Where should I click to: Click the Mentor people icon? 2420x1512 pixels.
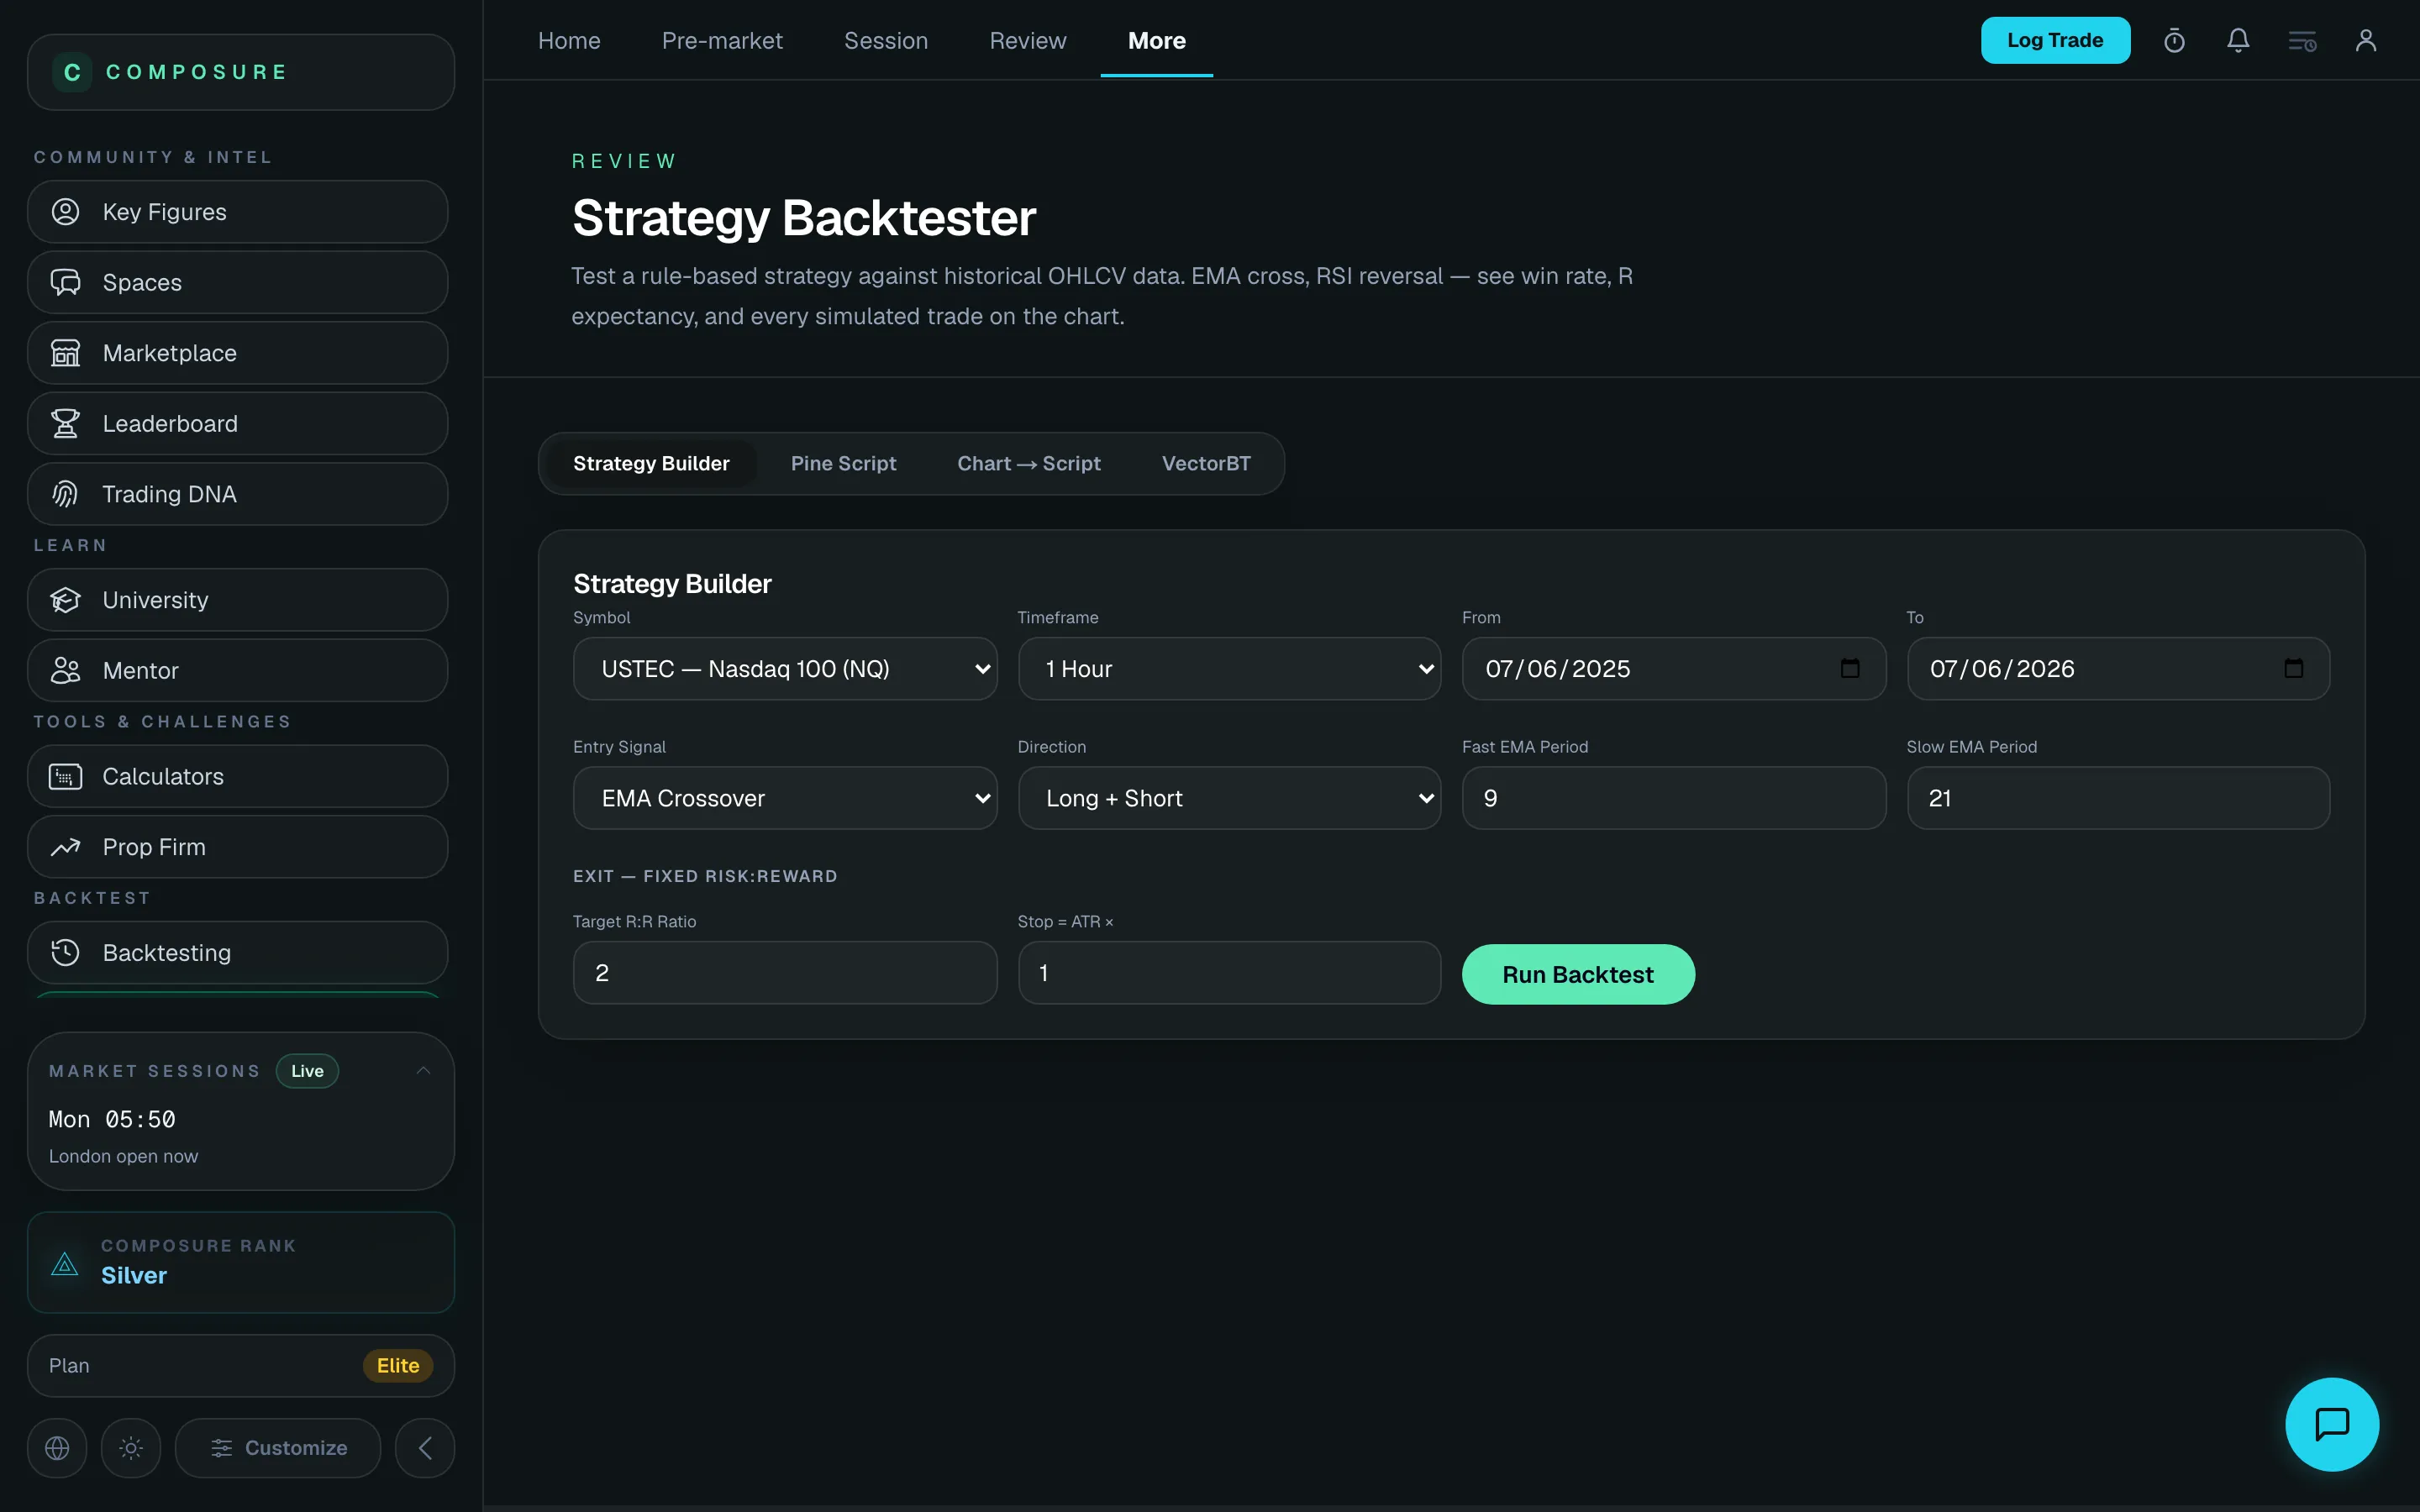point(66,670)
